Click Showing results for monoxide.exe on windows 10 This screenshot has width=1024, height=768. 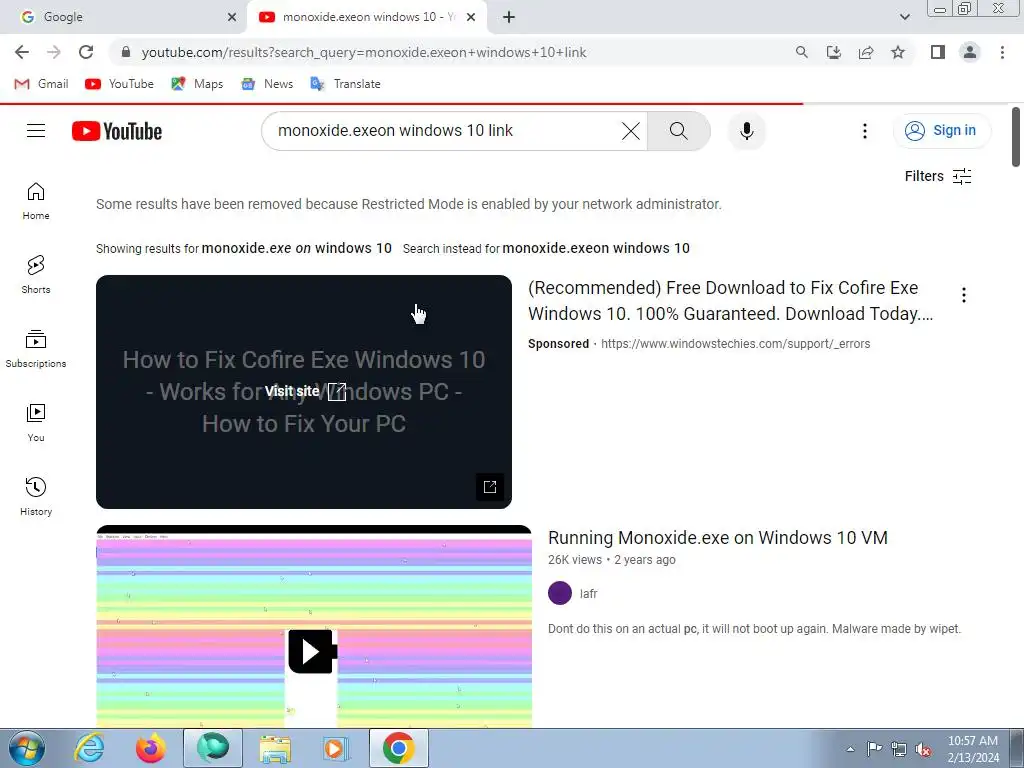[x=296, y=248]
